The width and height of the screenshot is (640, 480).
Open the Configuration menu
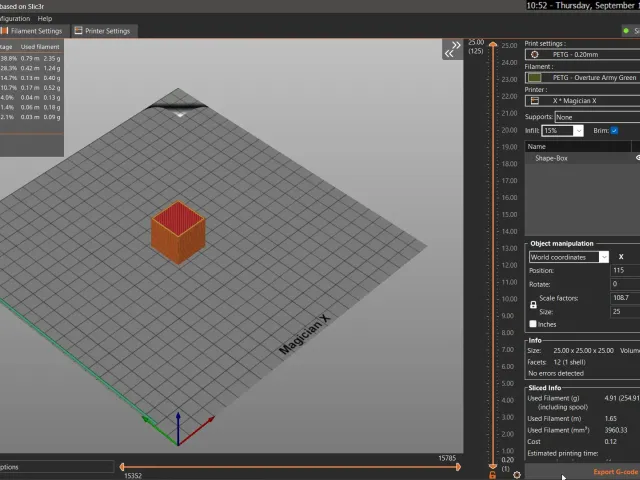(x=15, y=19)
